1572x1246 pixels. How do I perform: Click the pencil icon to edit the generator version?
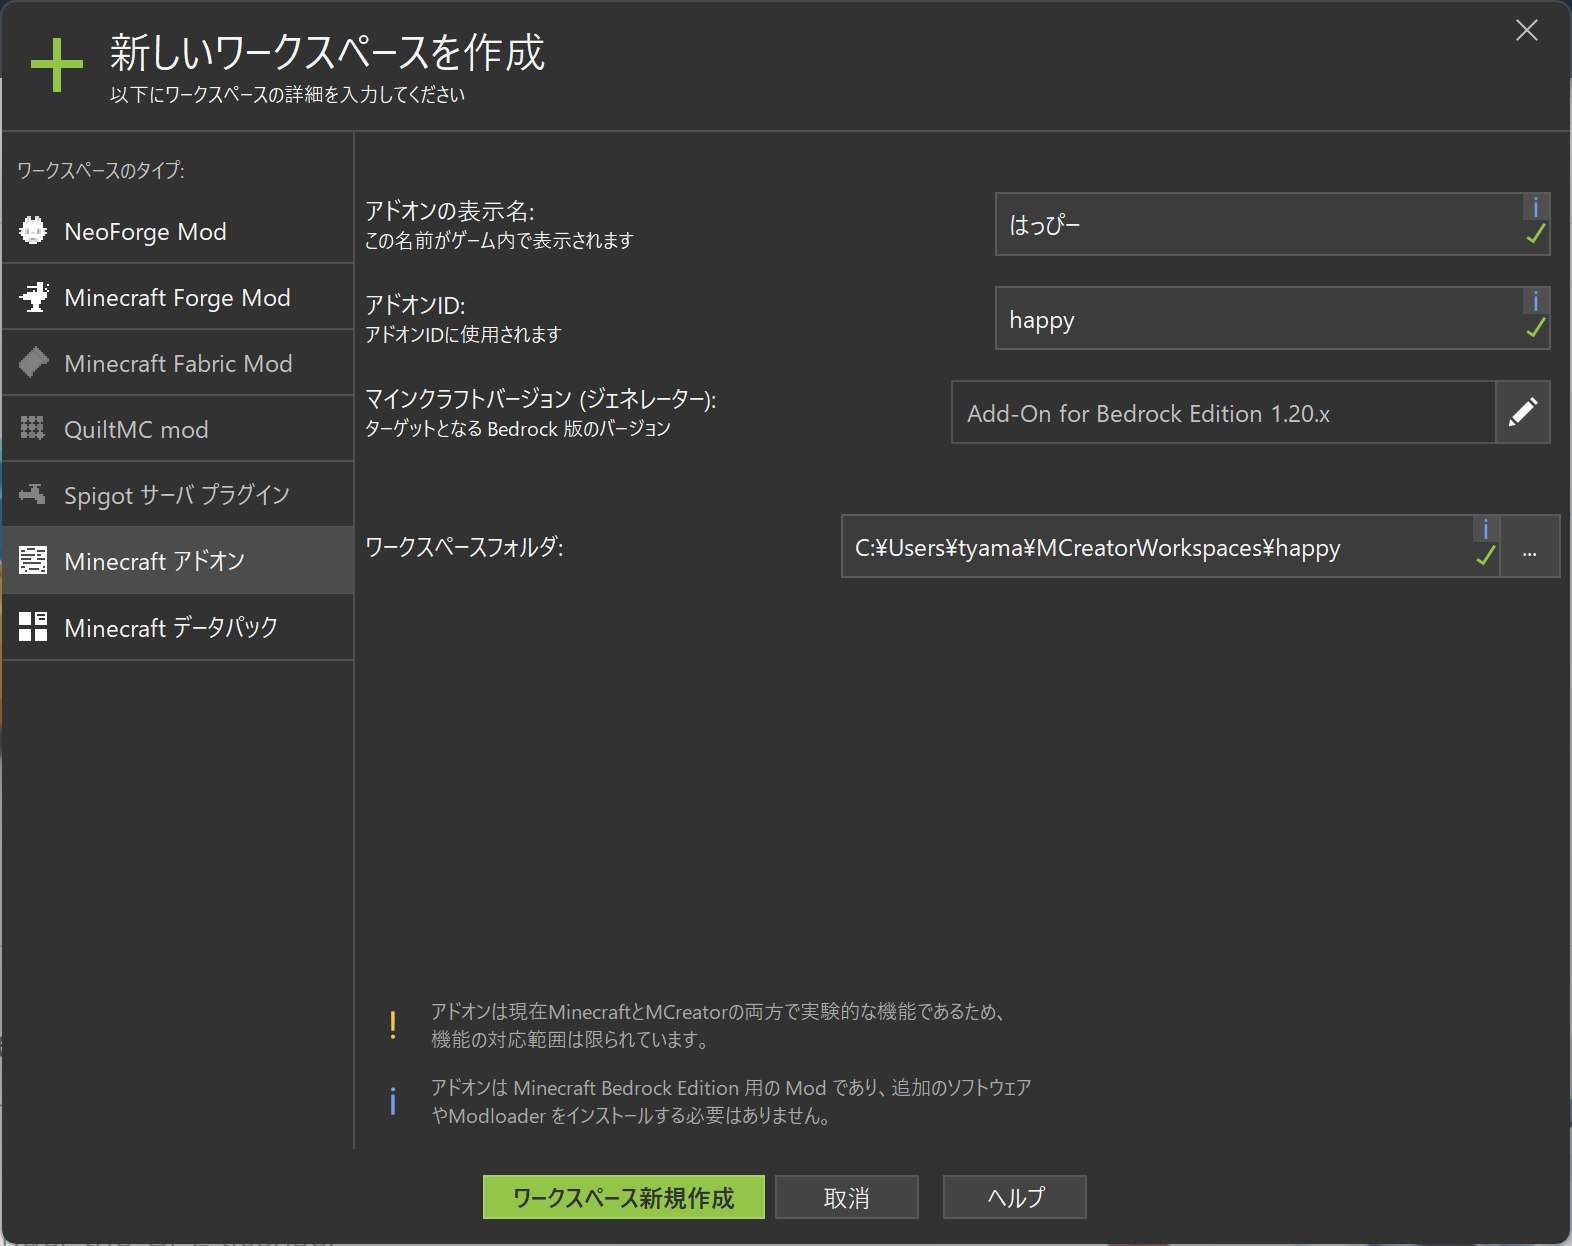(1522, 412)
